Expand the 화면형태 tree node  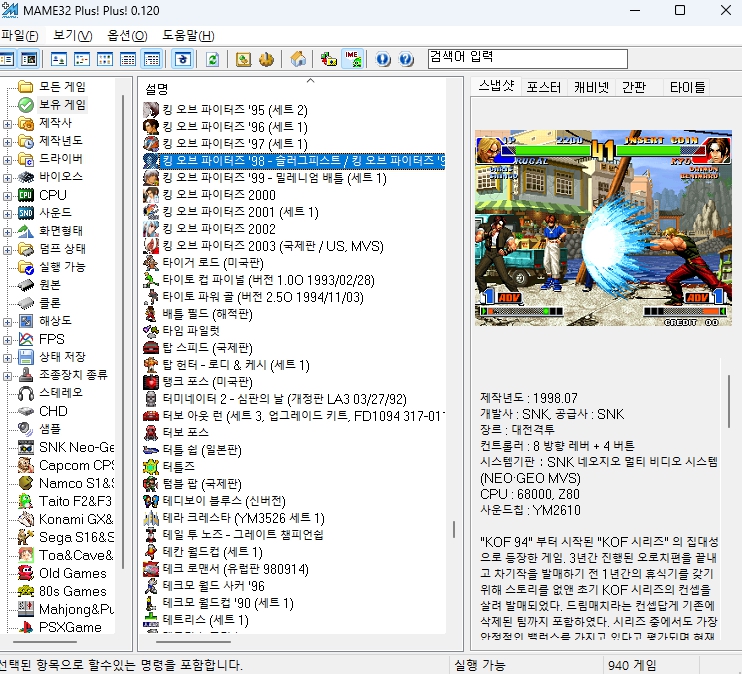coord(7,232)
